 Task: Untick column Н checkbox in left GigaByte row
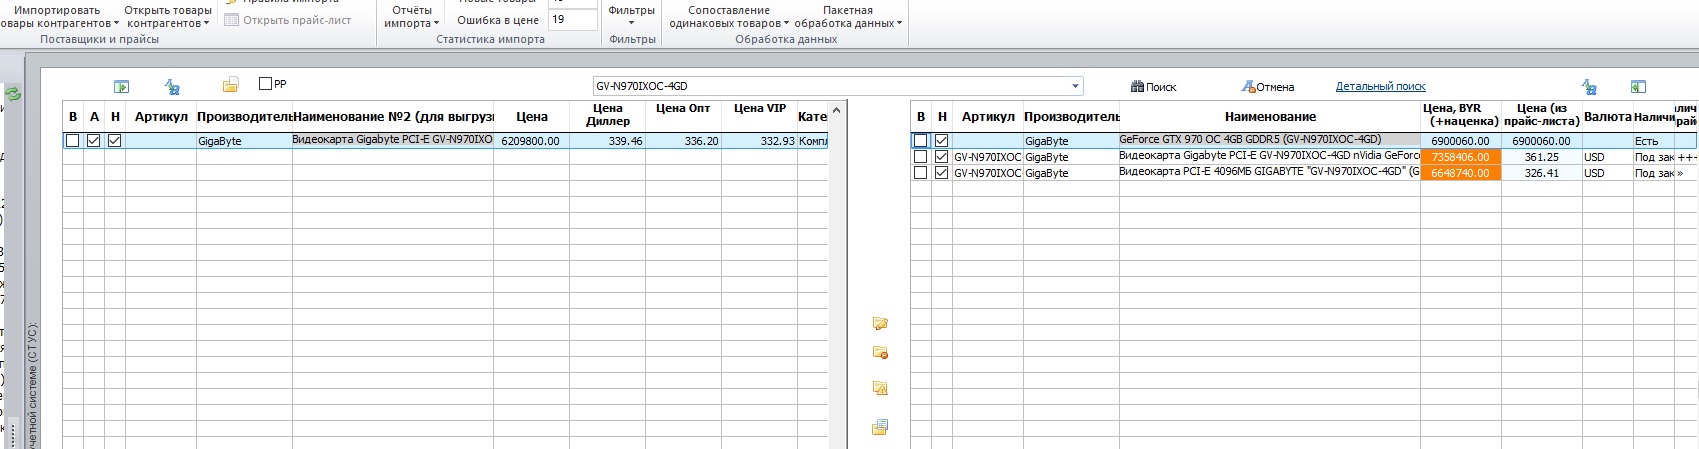click(x=114, y=141)
